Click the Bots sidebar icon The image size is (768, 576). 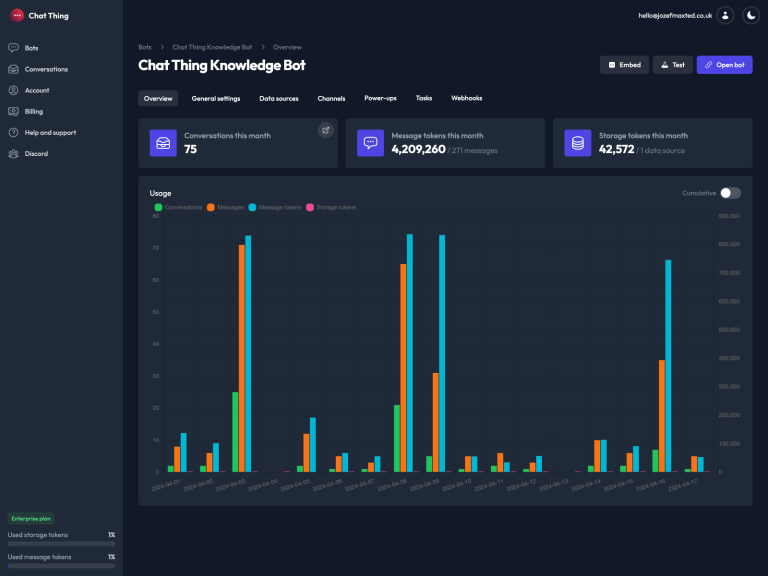(13, 48)
